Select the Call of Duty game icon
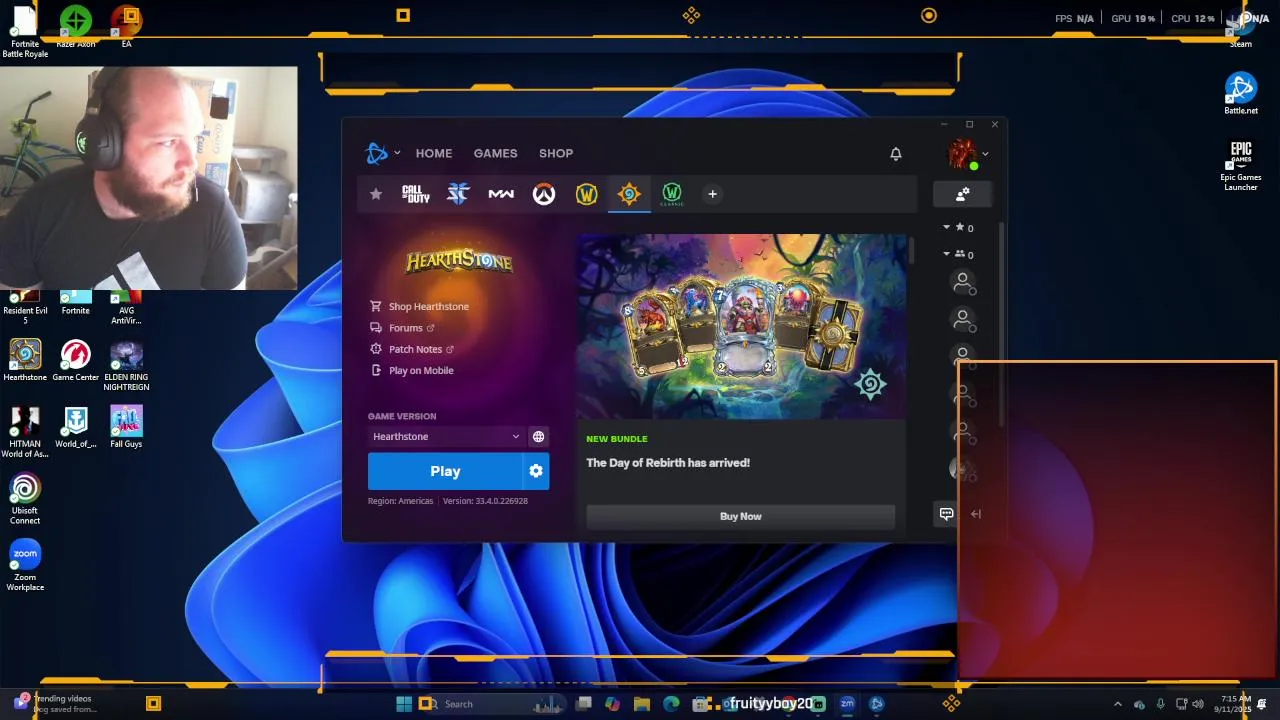Screen dimensions: 1280x720 pos(416,194)
